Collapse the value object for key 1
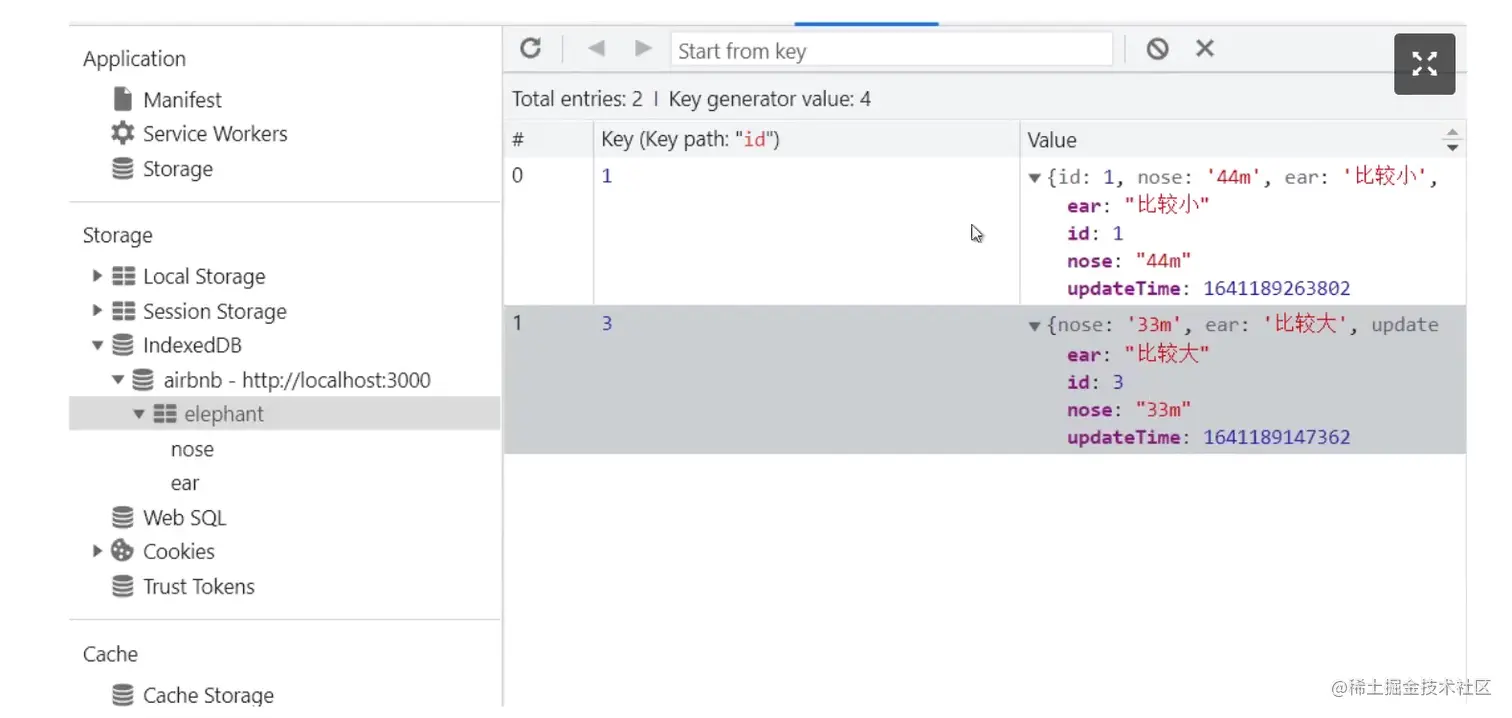 (x=1035, y=178)
